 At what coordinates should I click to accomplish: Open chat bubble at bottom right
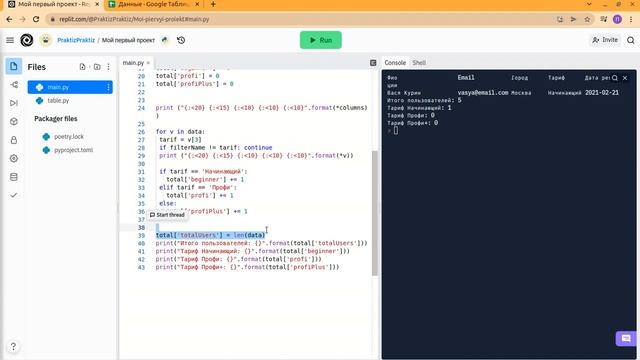(x=626, y=338)
